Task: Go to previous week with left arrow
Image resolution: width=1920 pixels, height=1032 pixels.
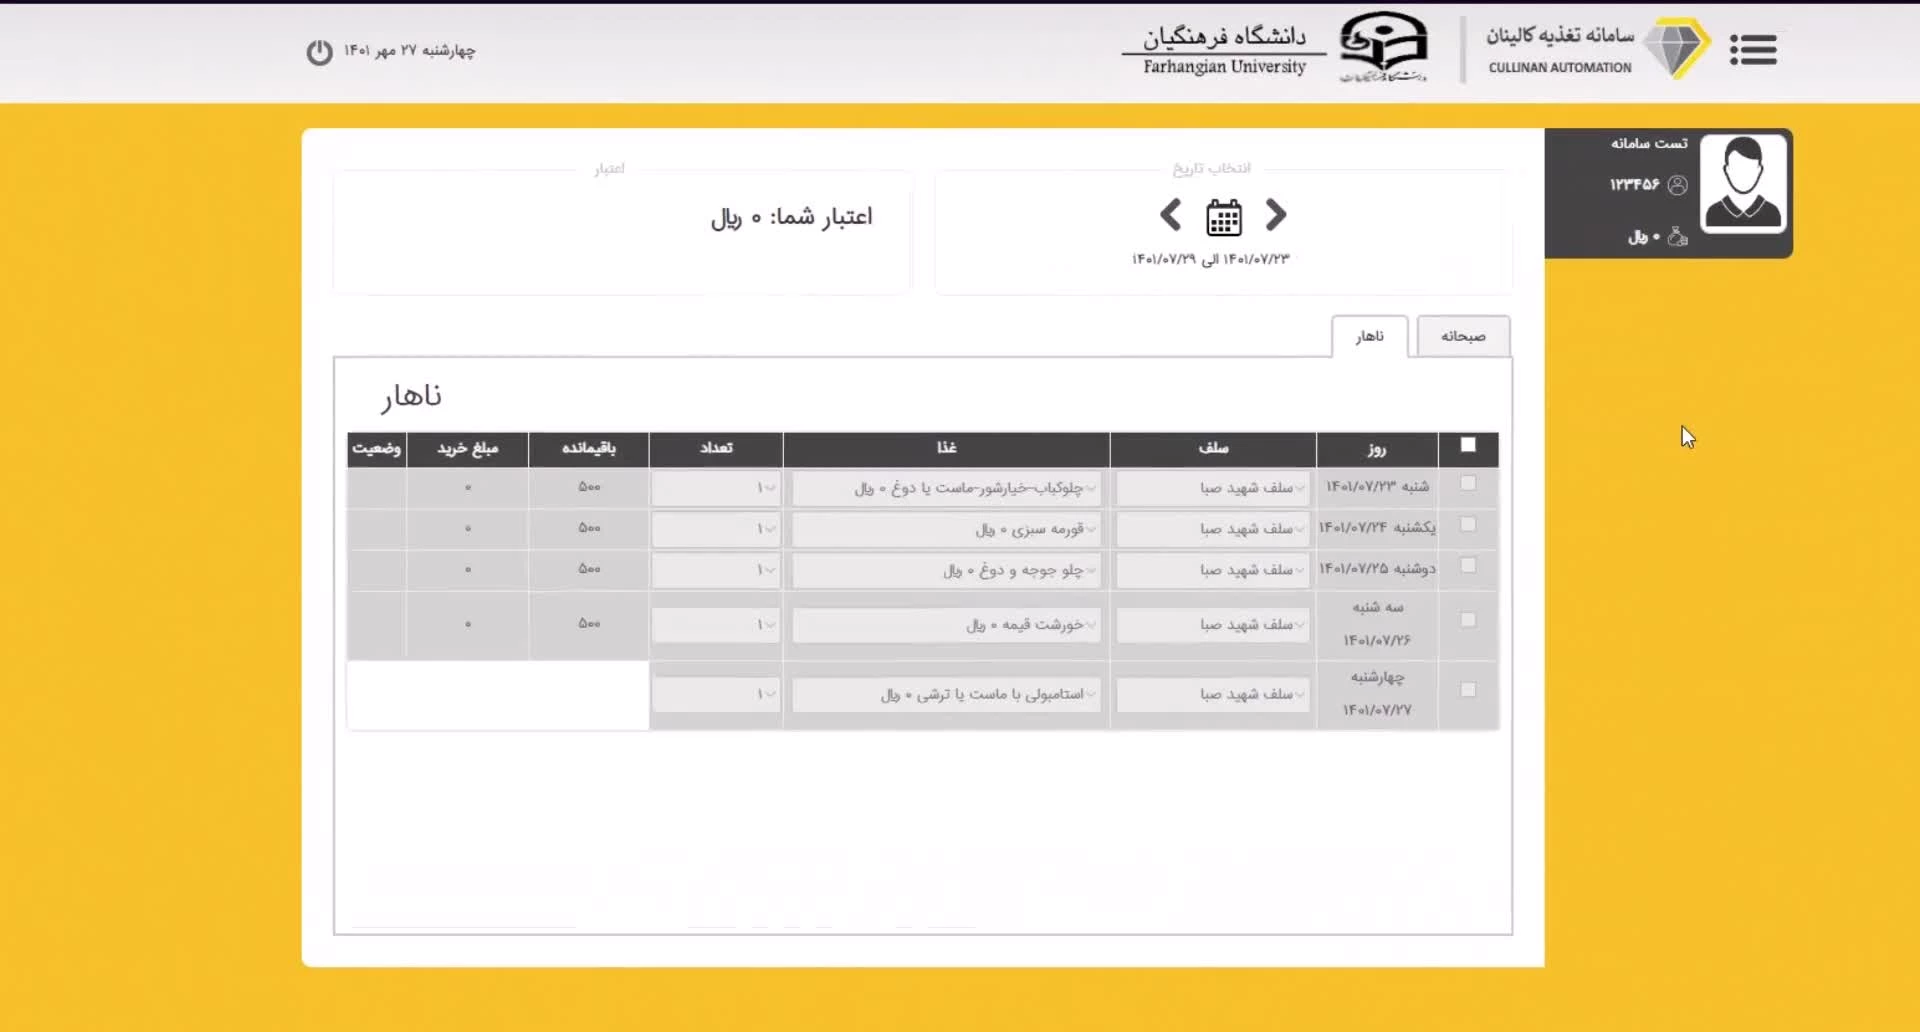Action: pyautogui.click(x=1170, y=215)
